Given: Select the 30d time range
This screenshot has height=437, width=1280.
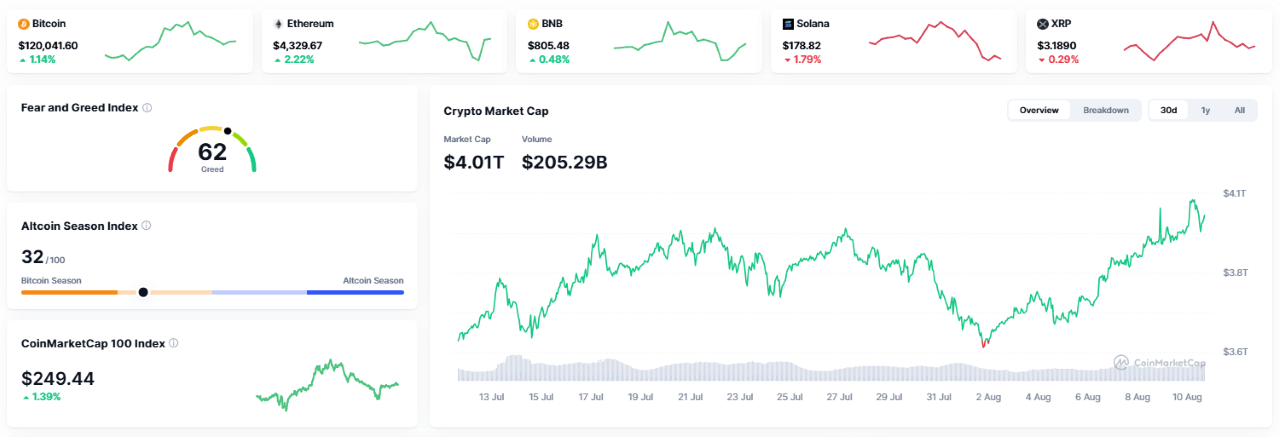Looking at the screenshot, I should point(1168,110).
